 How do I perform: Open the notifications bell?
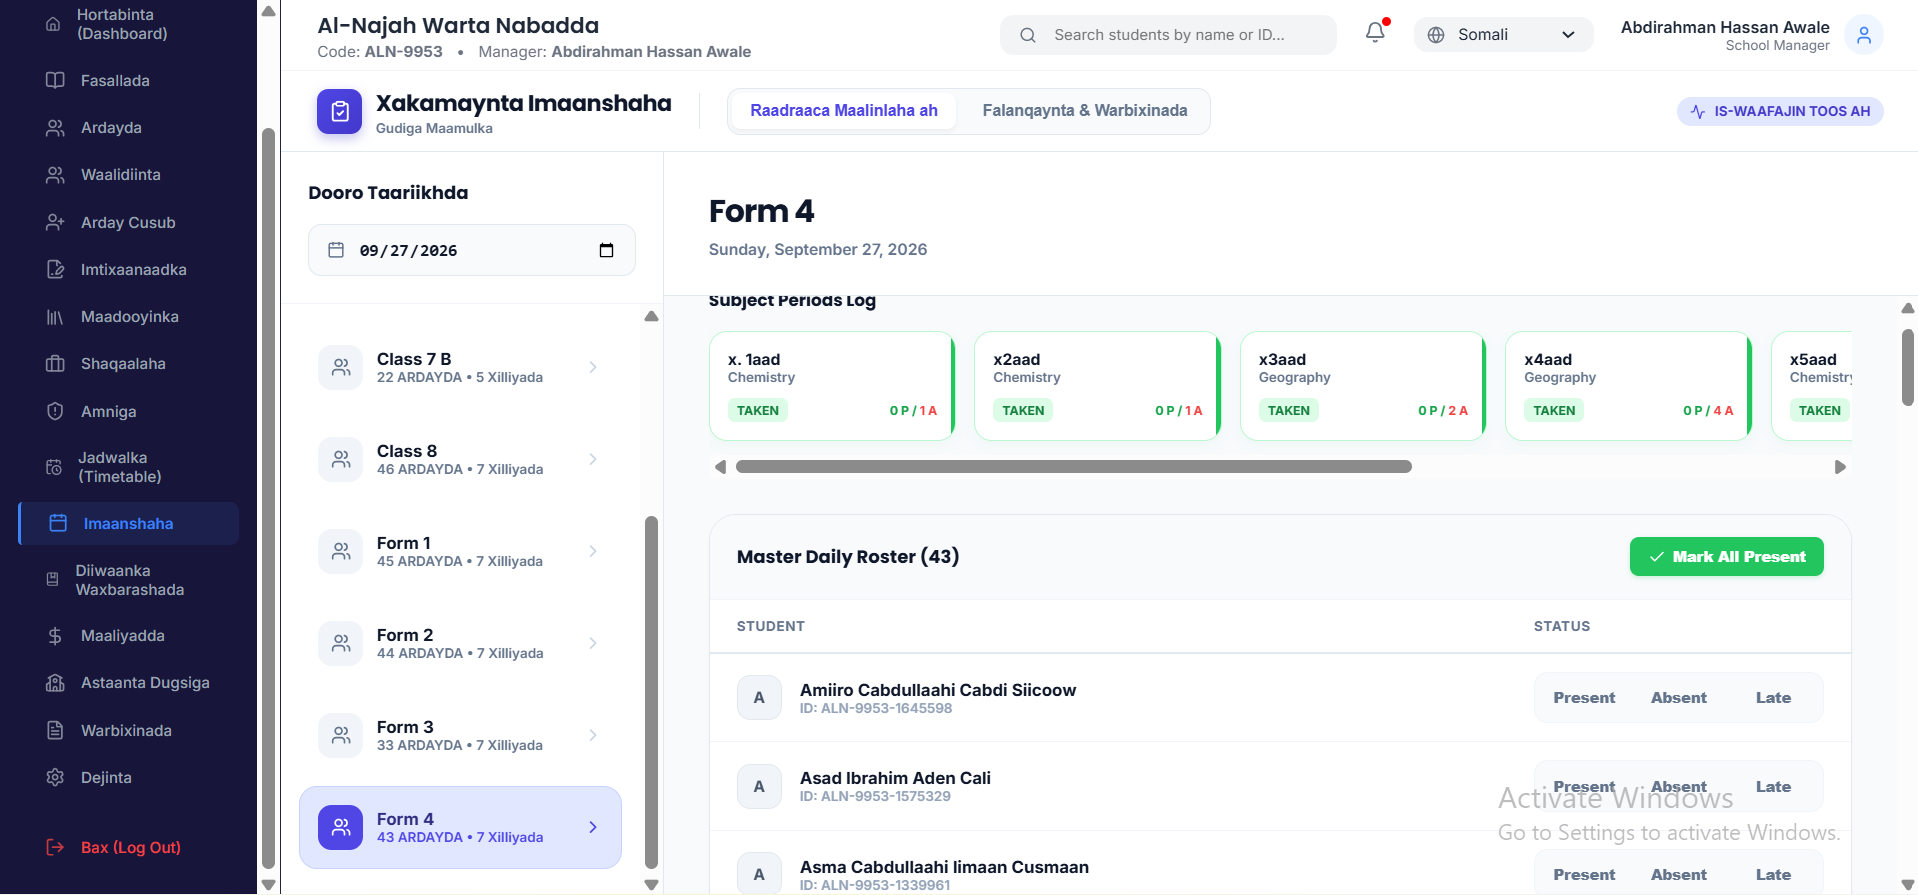tap(1375, 33)
